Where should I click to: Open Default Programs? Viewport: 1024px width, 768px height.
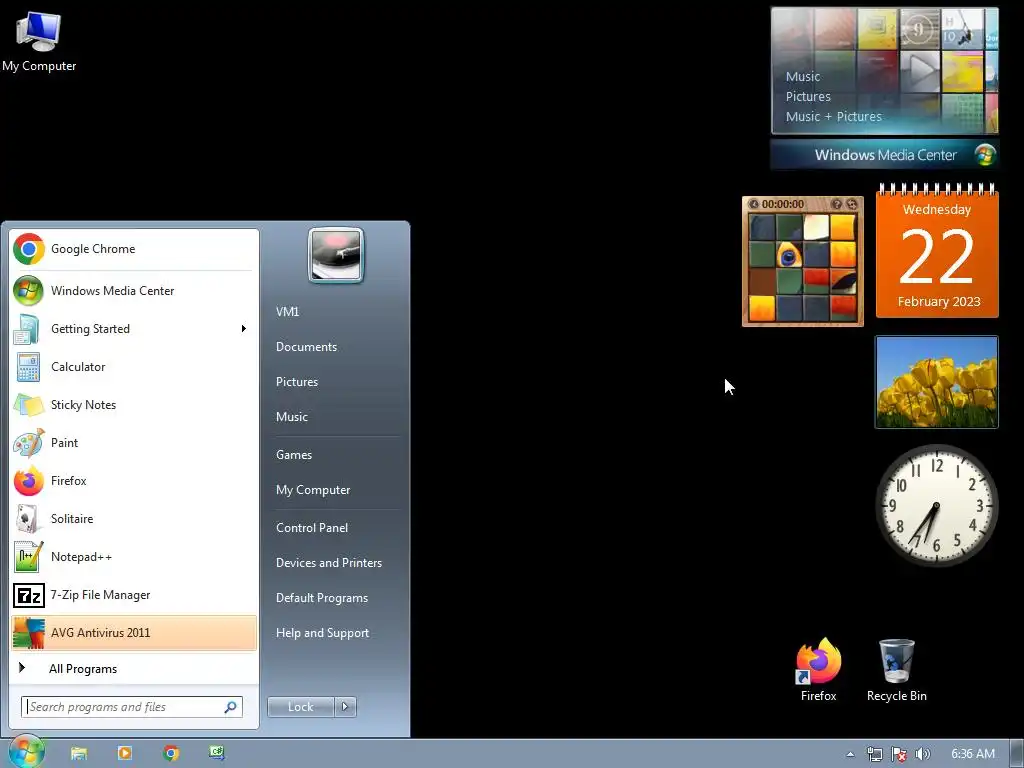coord(321,598)
